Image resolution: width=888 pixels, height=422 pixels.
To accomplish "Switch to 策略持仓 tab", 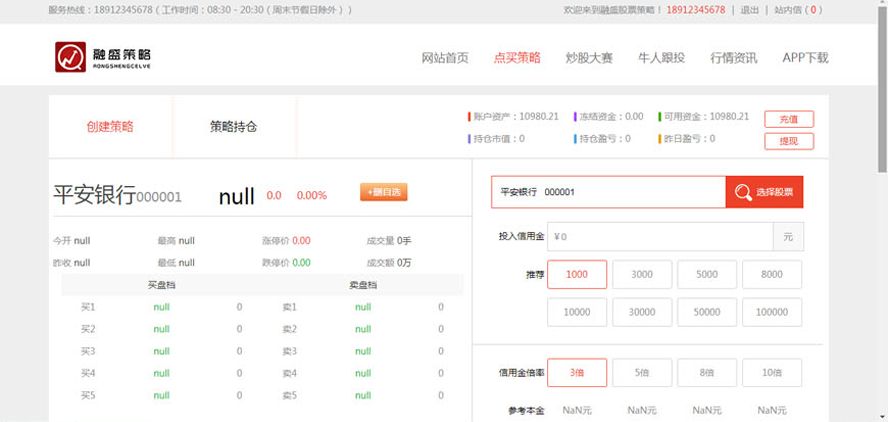I will 234,127.
